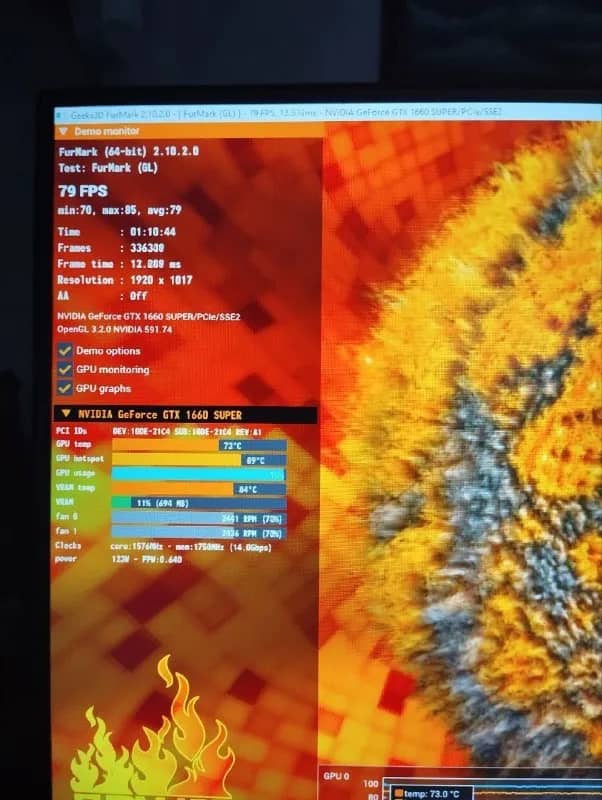
Task: Click the Clocks core:1576MHz line
Action: (x=163, y=546)
